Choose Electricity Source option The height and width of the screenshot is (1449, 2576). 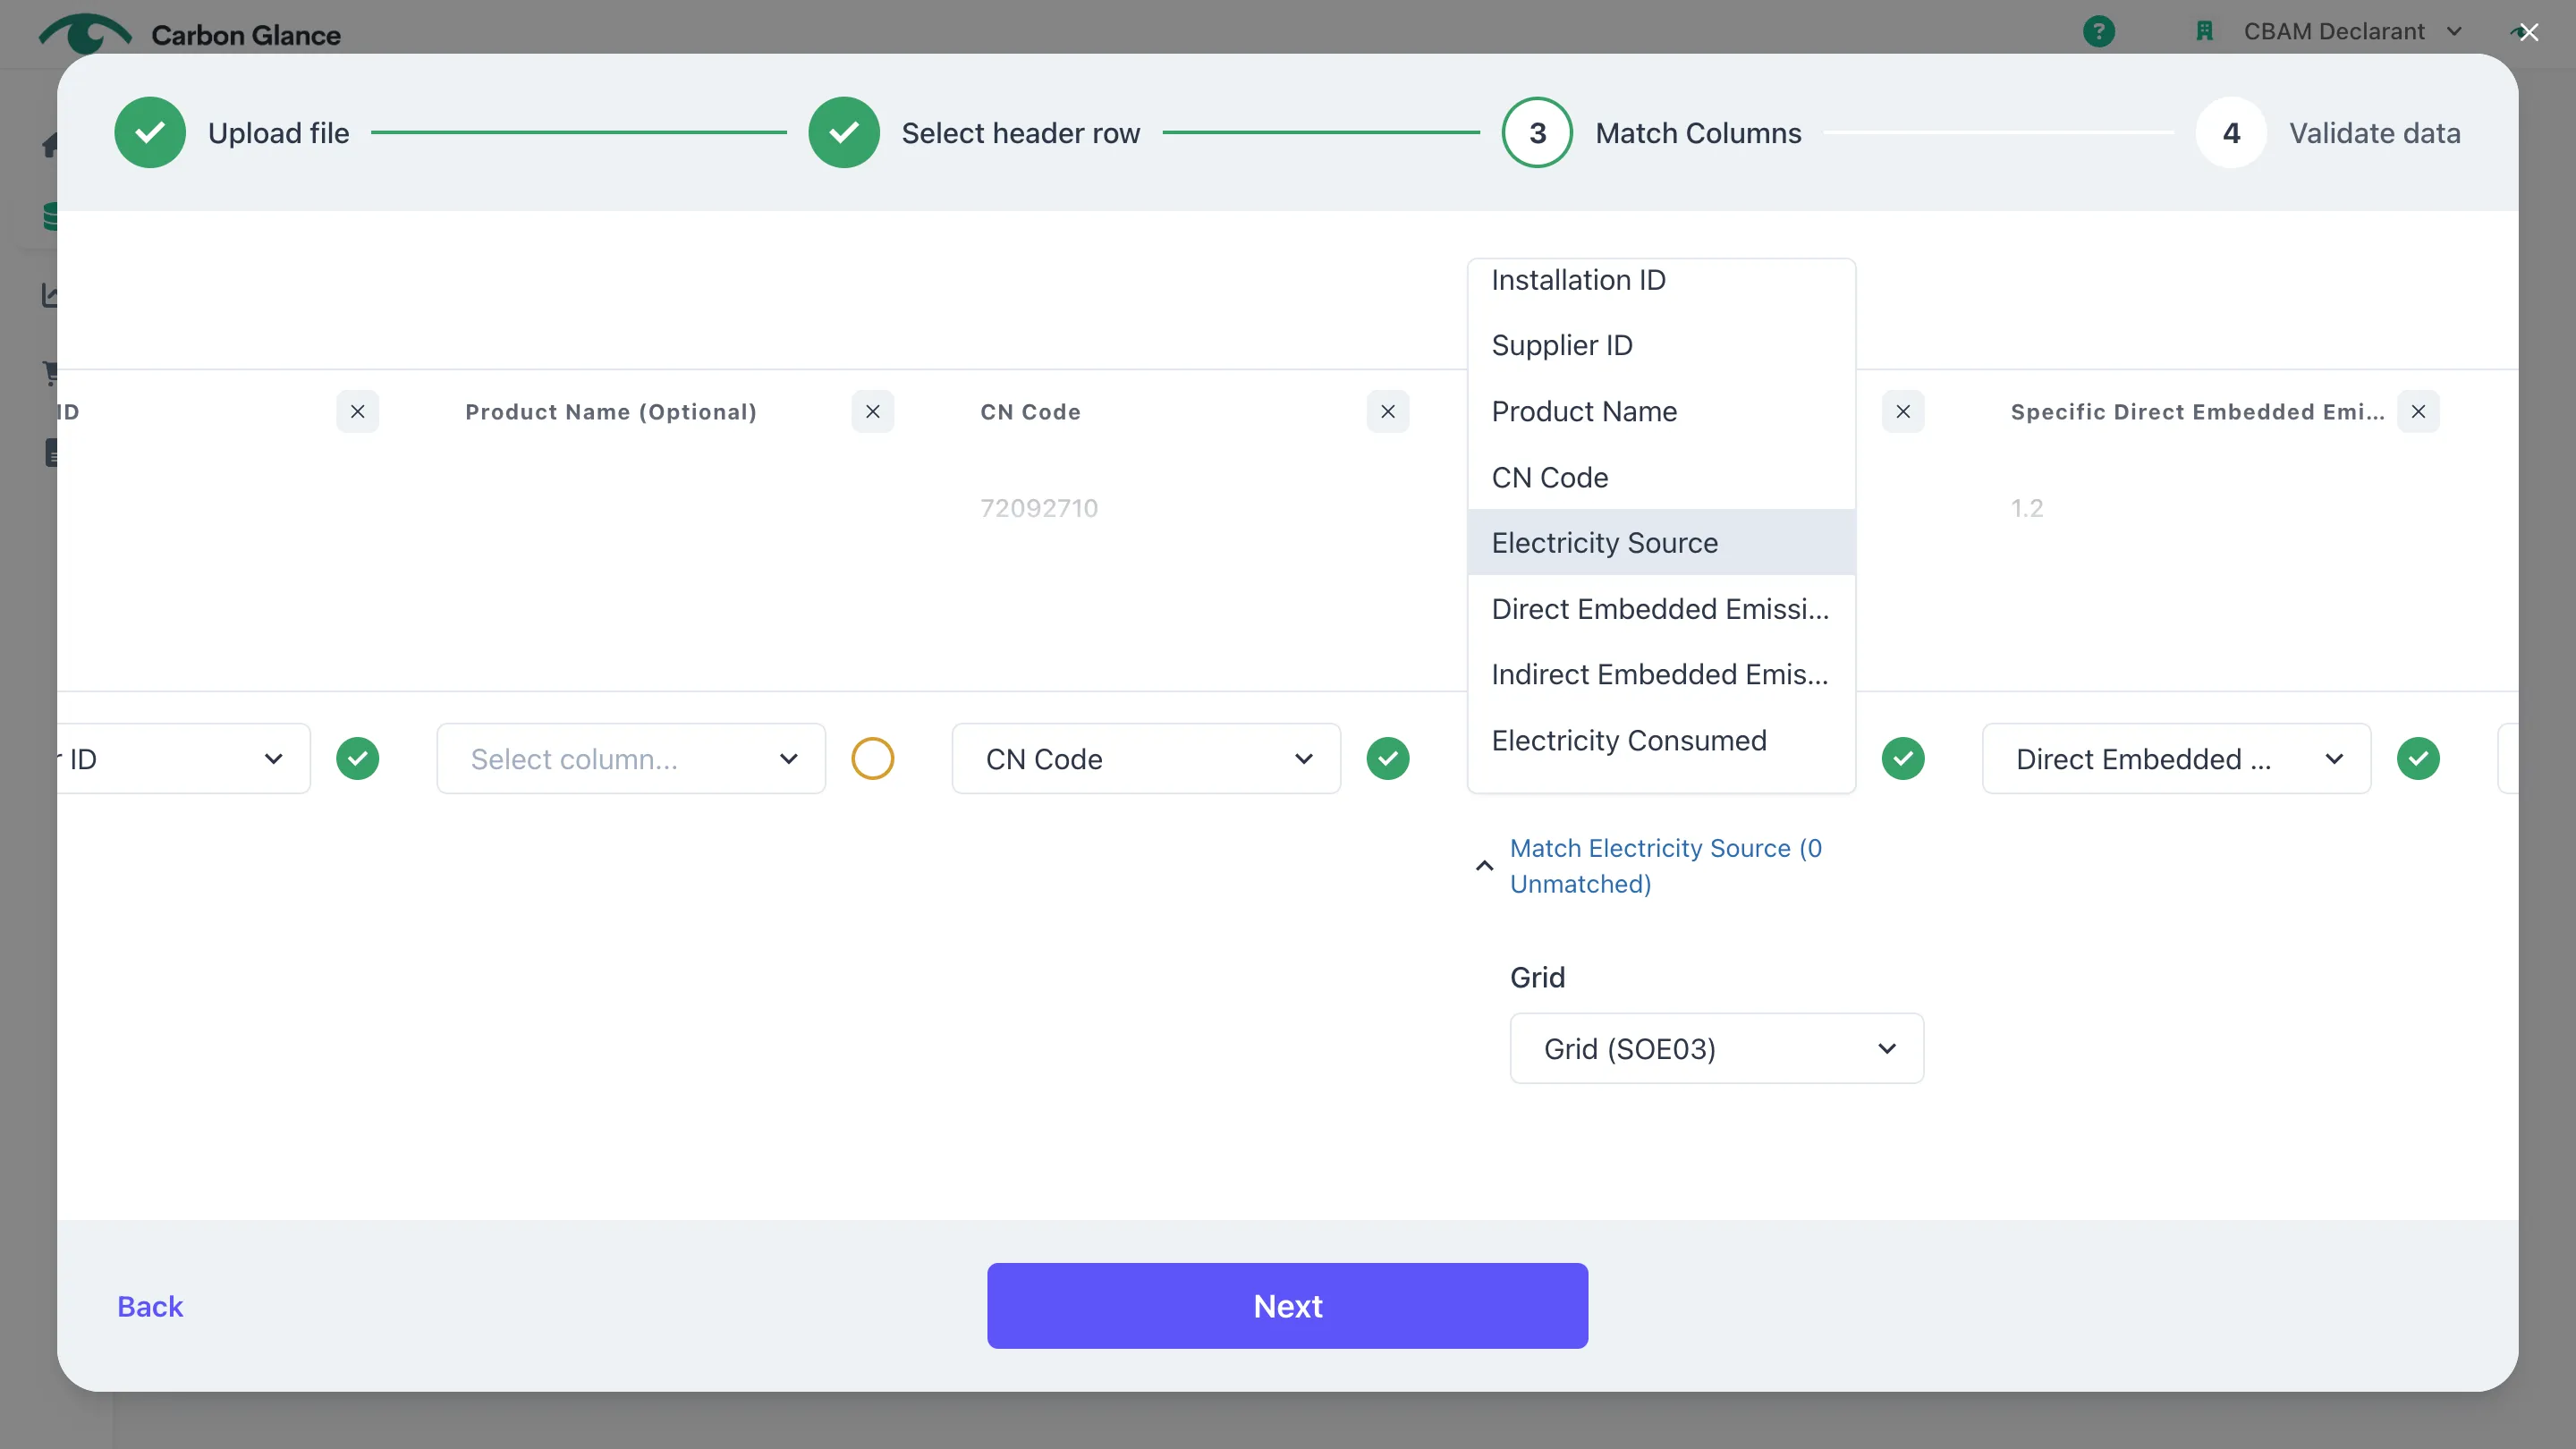[x=1661, y=543]
